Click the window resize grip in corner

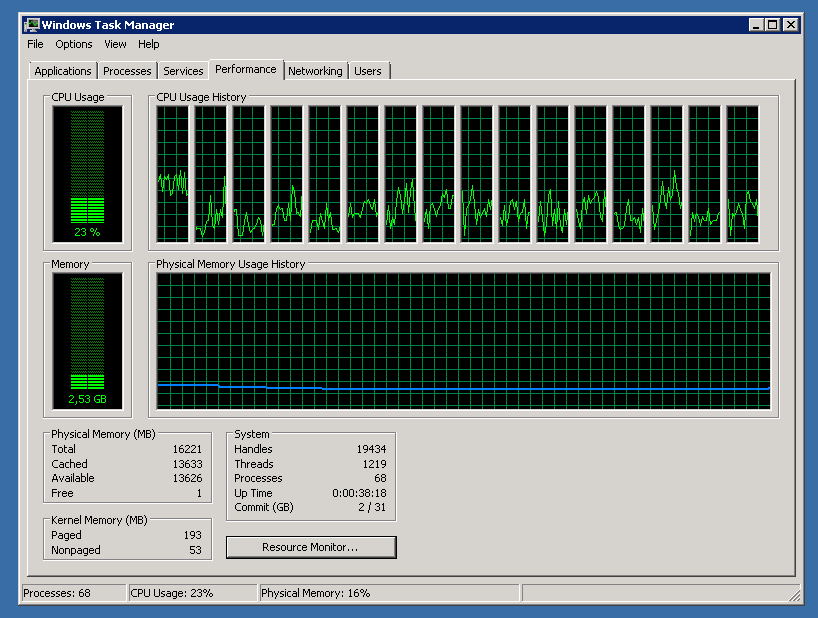click(x=795, y=595)
